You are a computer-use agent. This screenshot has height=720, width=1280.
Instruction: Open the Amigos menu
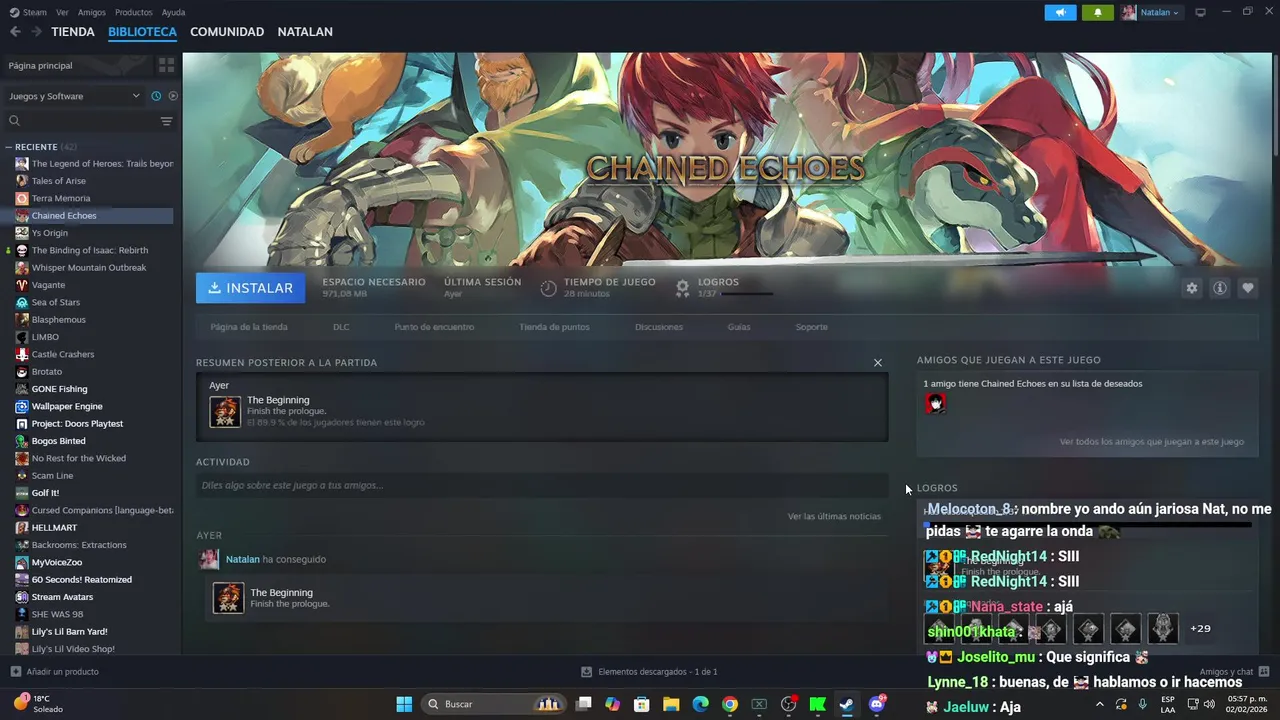tap(91, 12)
